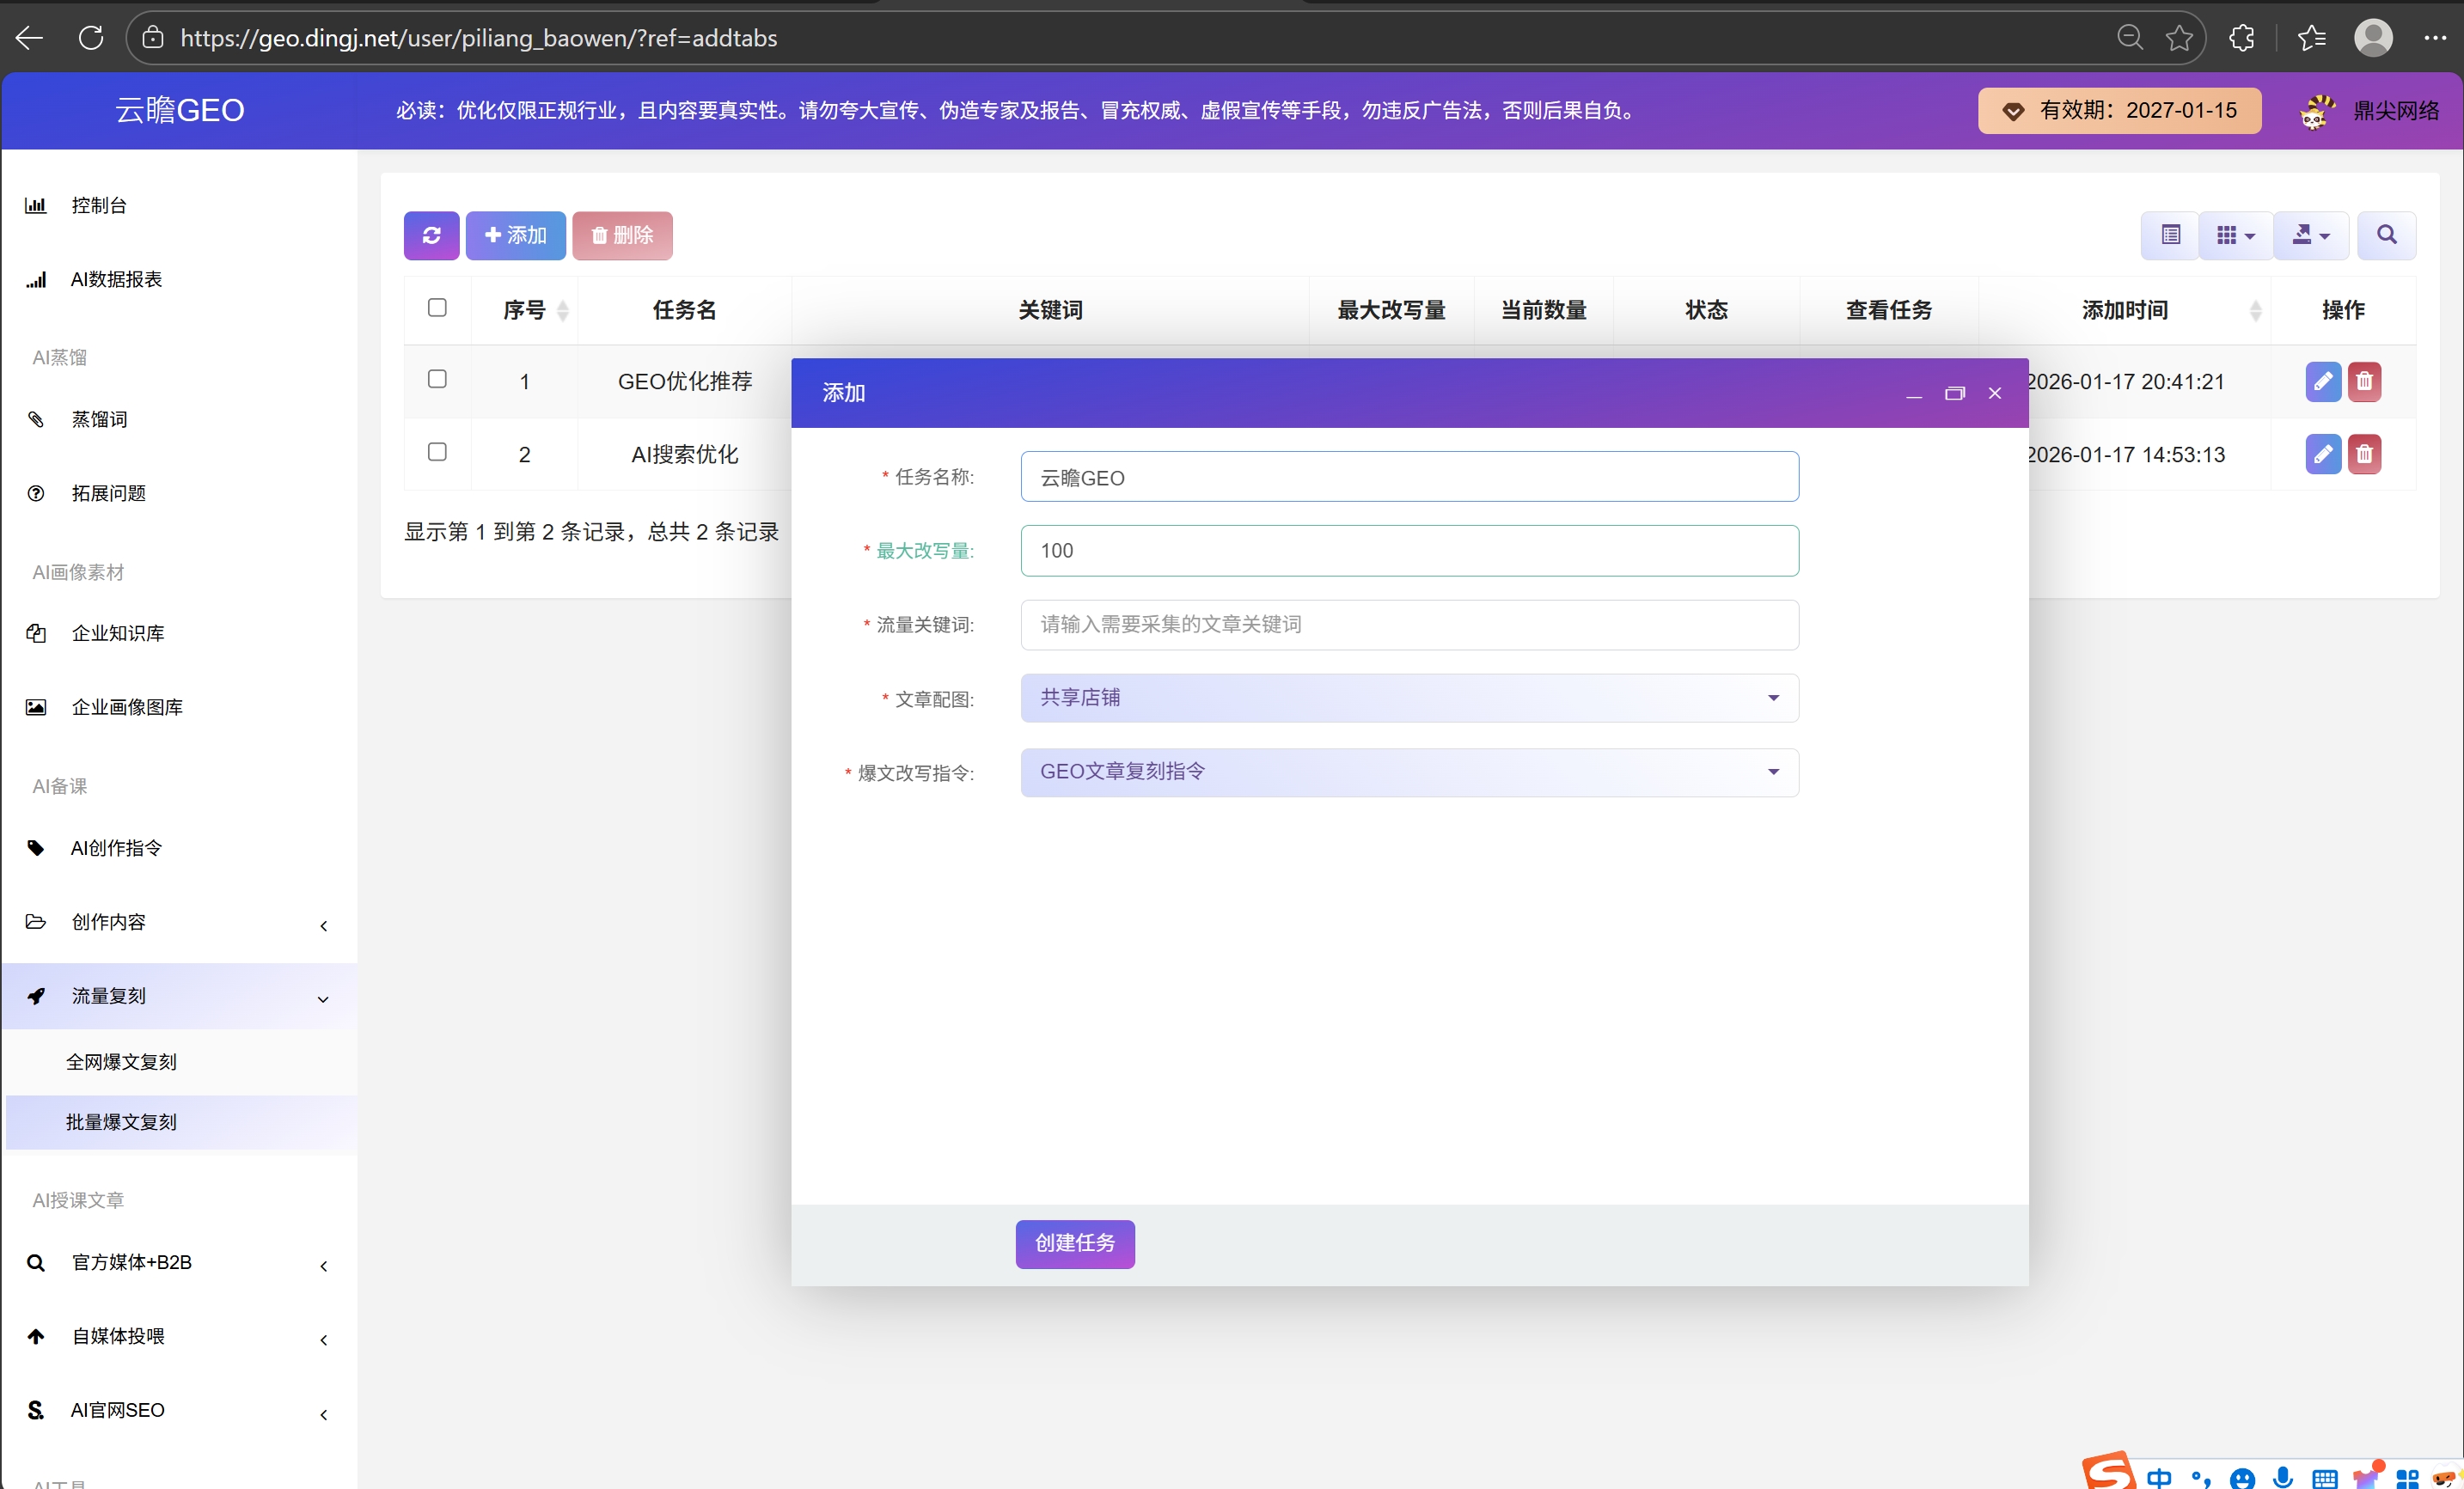2464x1489 pixels.
Task: Click the purple refresh icon button
Action: pyautogui.click(x=431, y=235)
